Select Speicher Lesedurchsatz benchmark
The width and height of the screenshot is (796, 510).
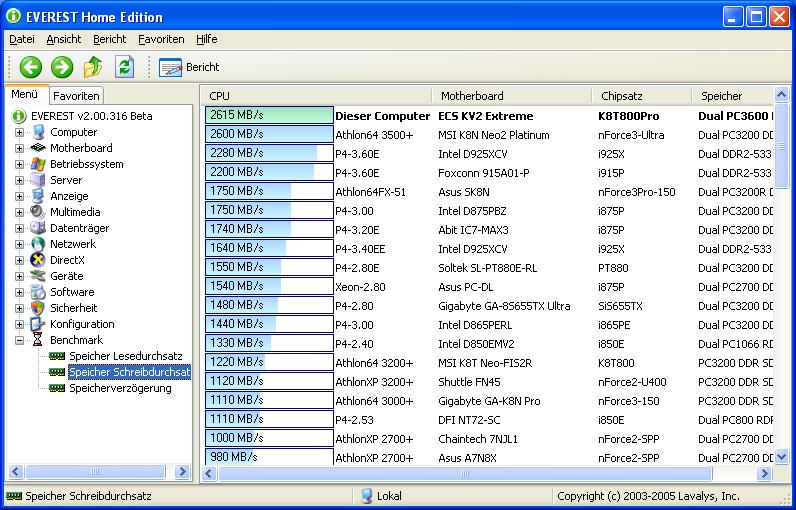[x=125, y=356]
